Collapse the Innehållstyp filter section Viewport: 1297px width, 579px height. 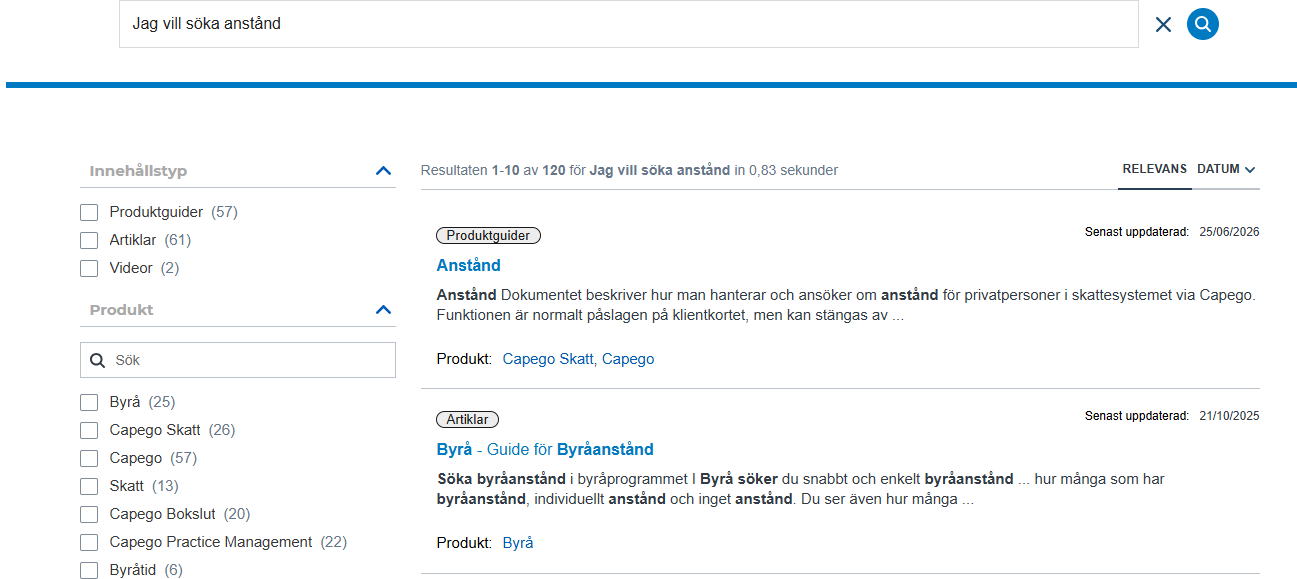point(383,171)
